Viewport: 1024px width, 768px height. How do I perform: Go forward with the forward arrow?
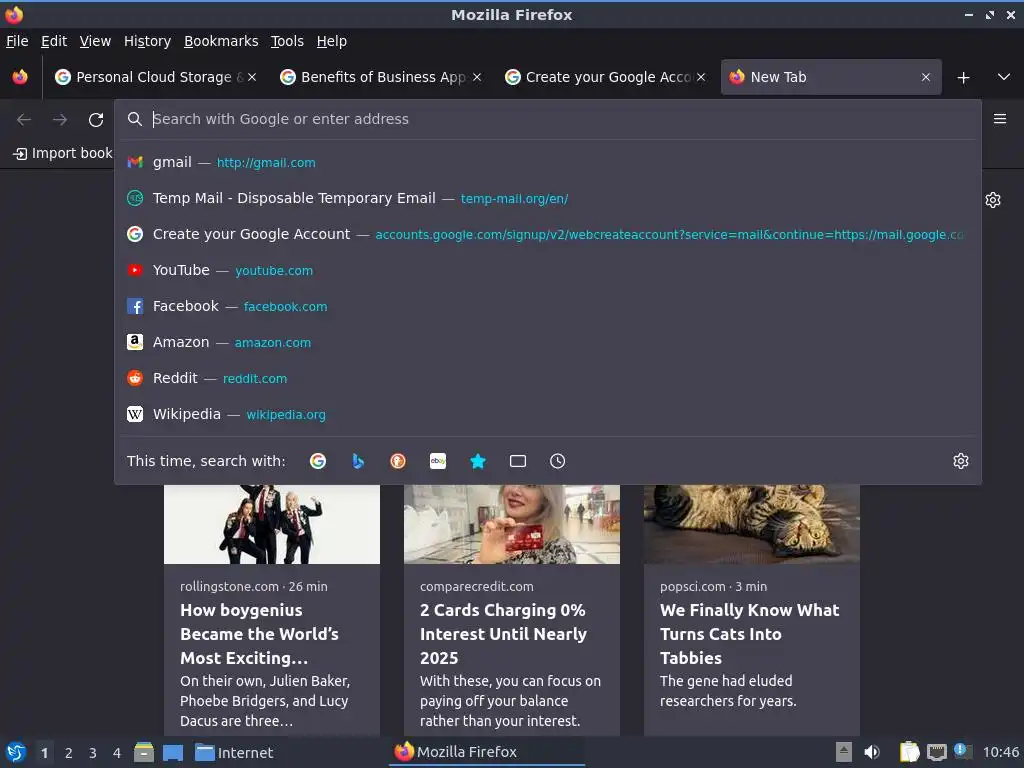click(60, 120)
